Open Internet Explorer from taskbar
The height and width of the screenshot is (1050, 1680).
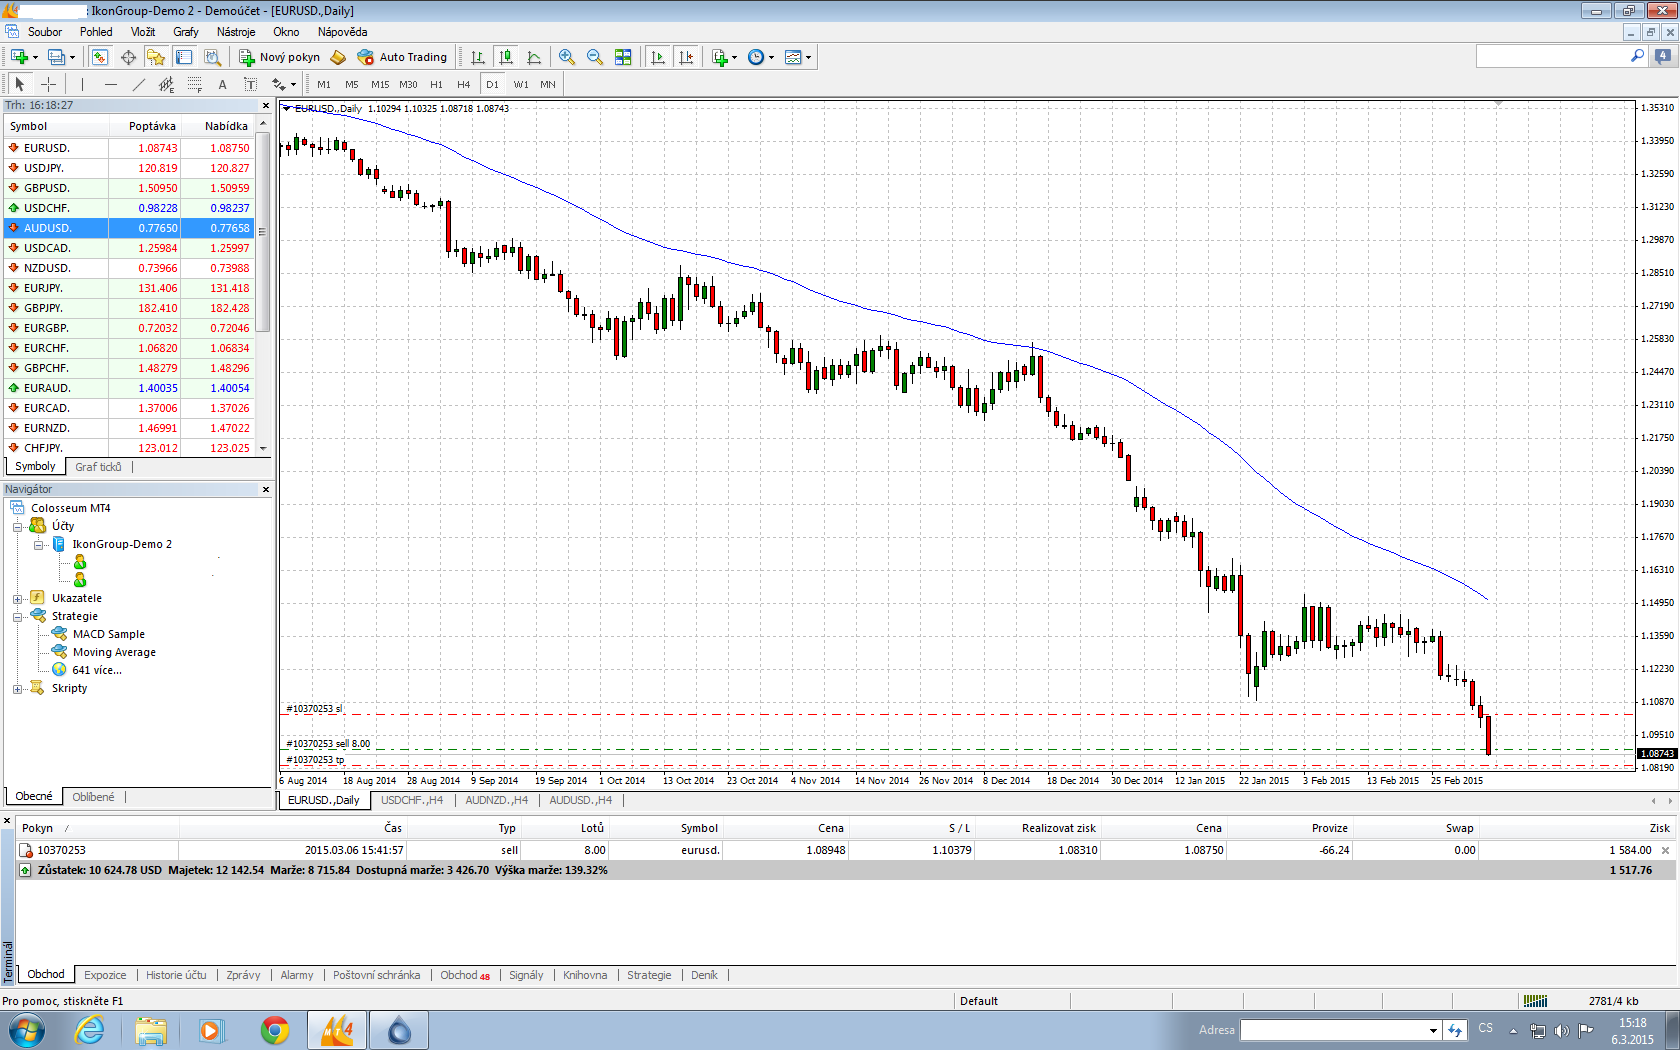tap(90, 1030)
